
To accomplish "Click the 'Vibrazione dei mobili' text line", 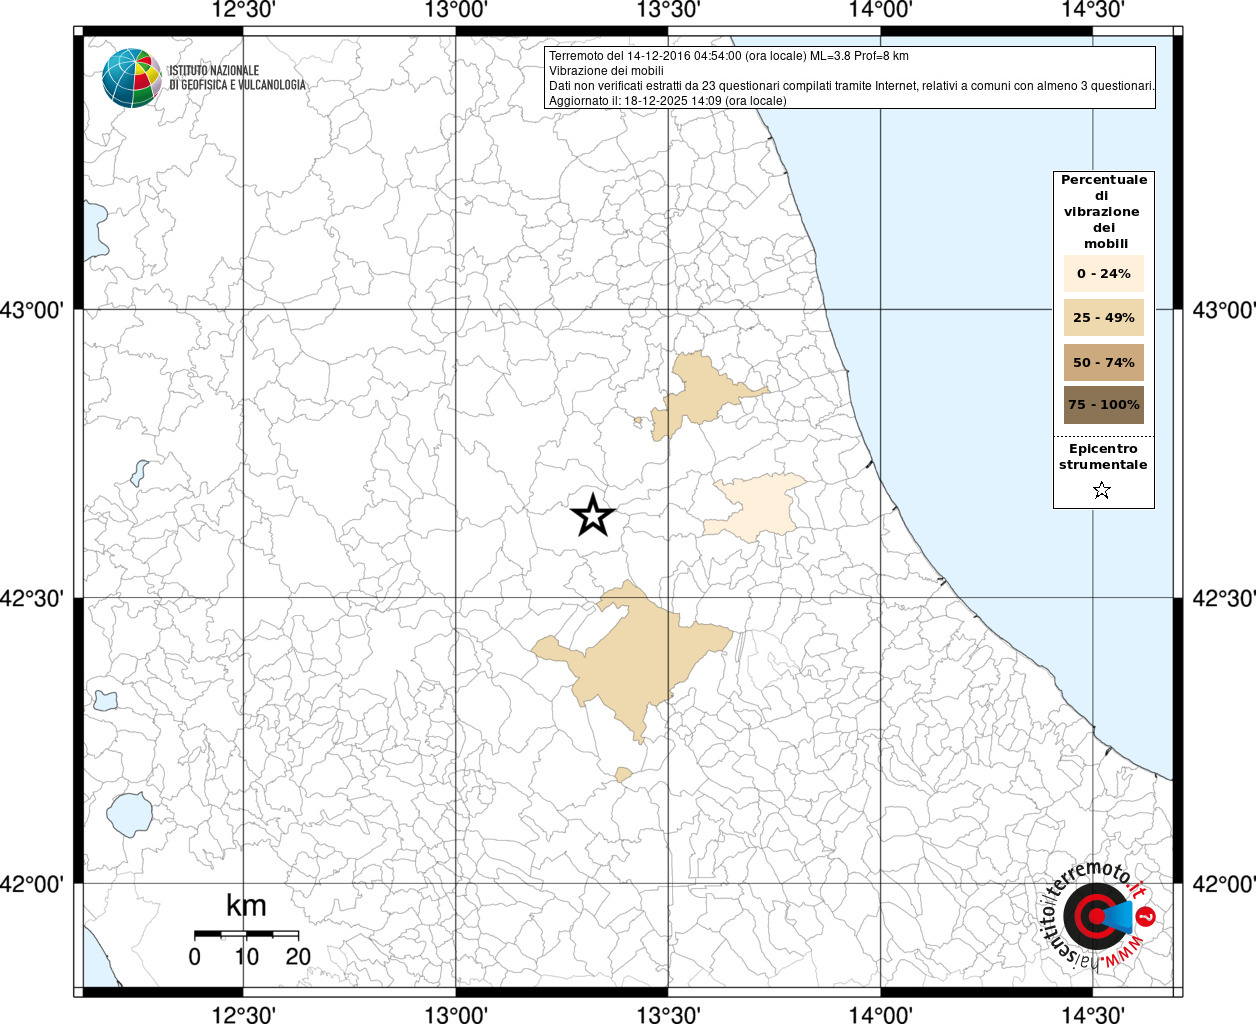I will coord(606,71).
